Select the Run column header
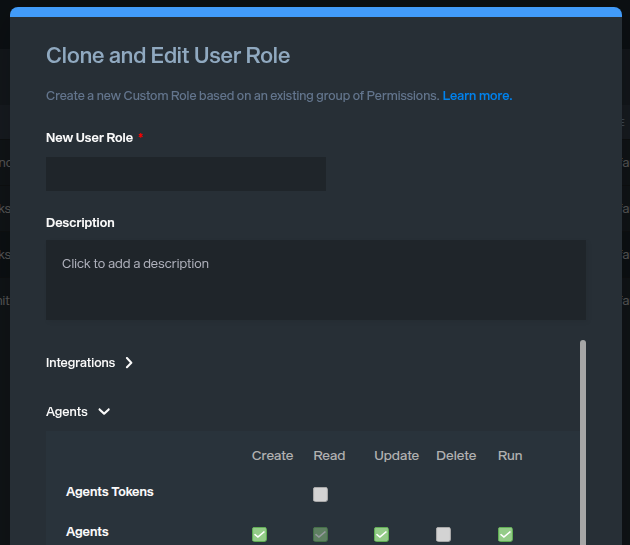 coord(510,456)
